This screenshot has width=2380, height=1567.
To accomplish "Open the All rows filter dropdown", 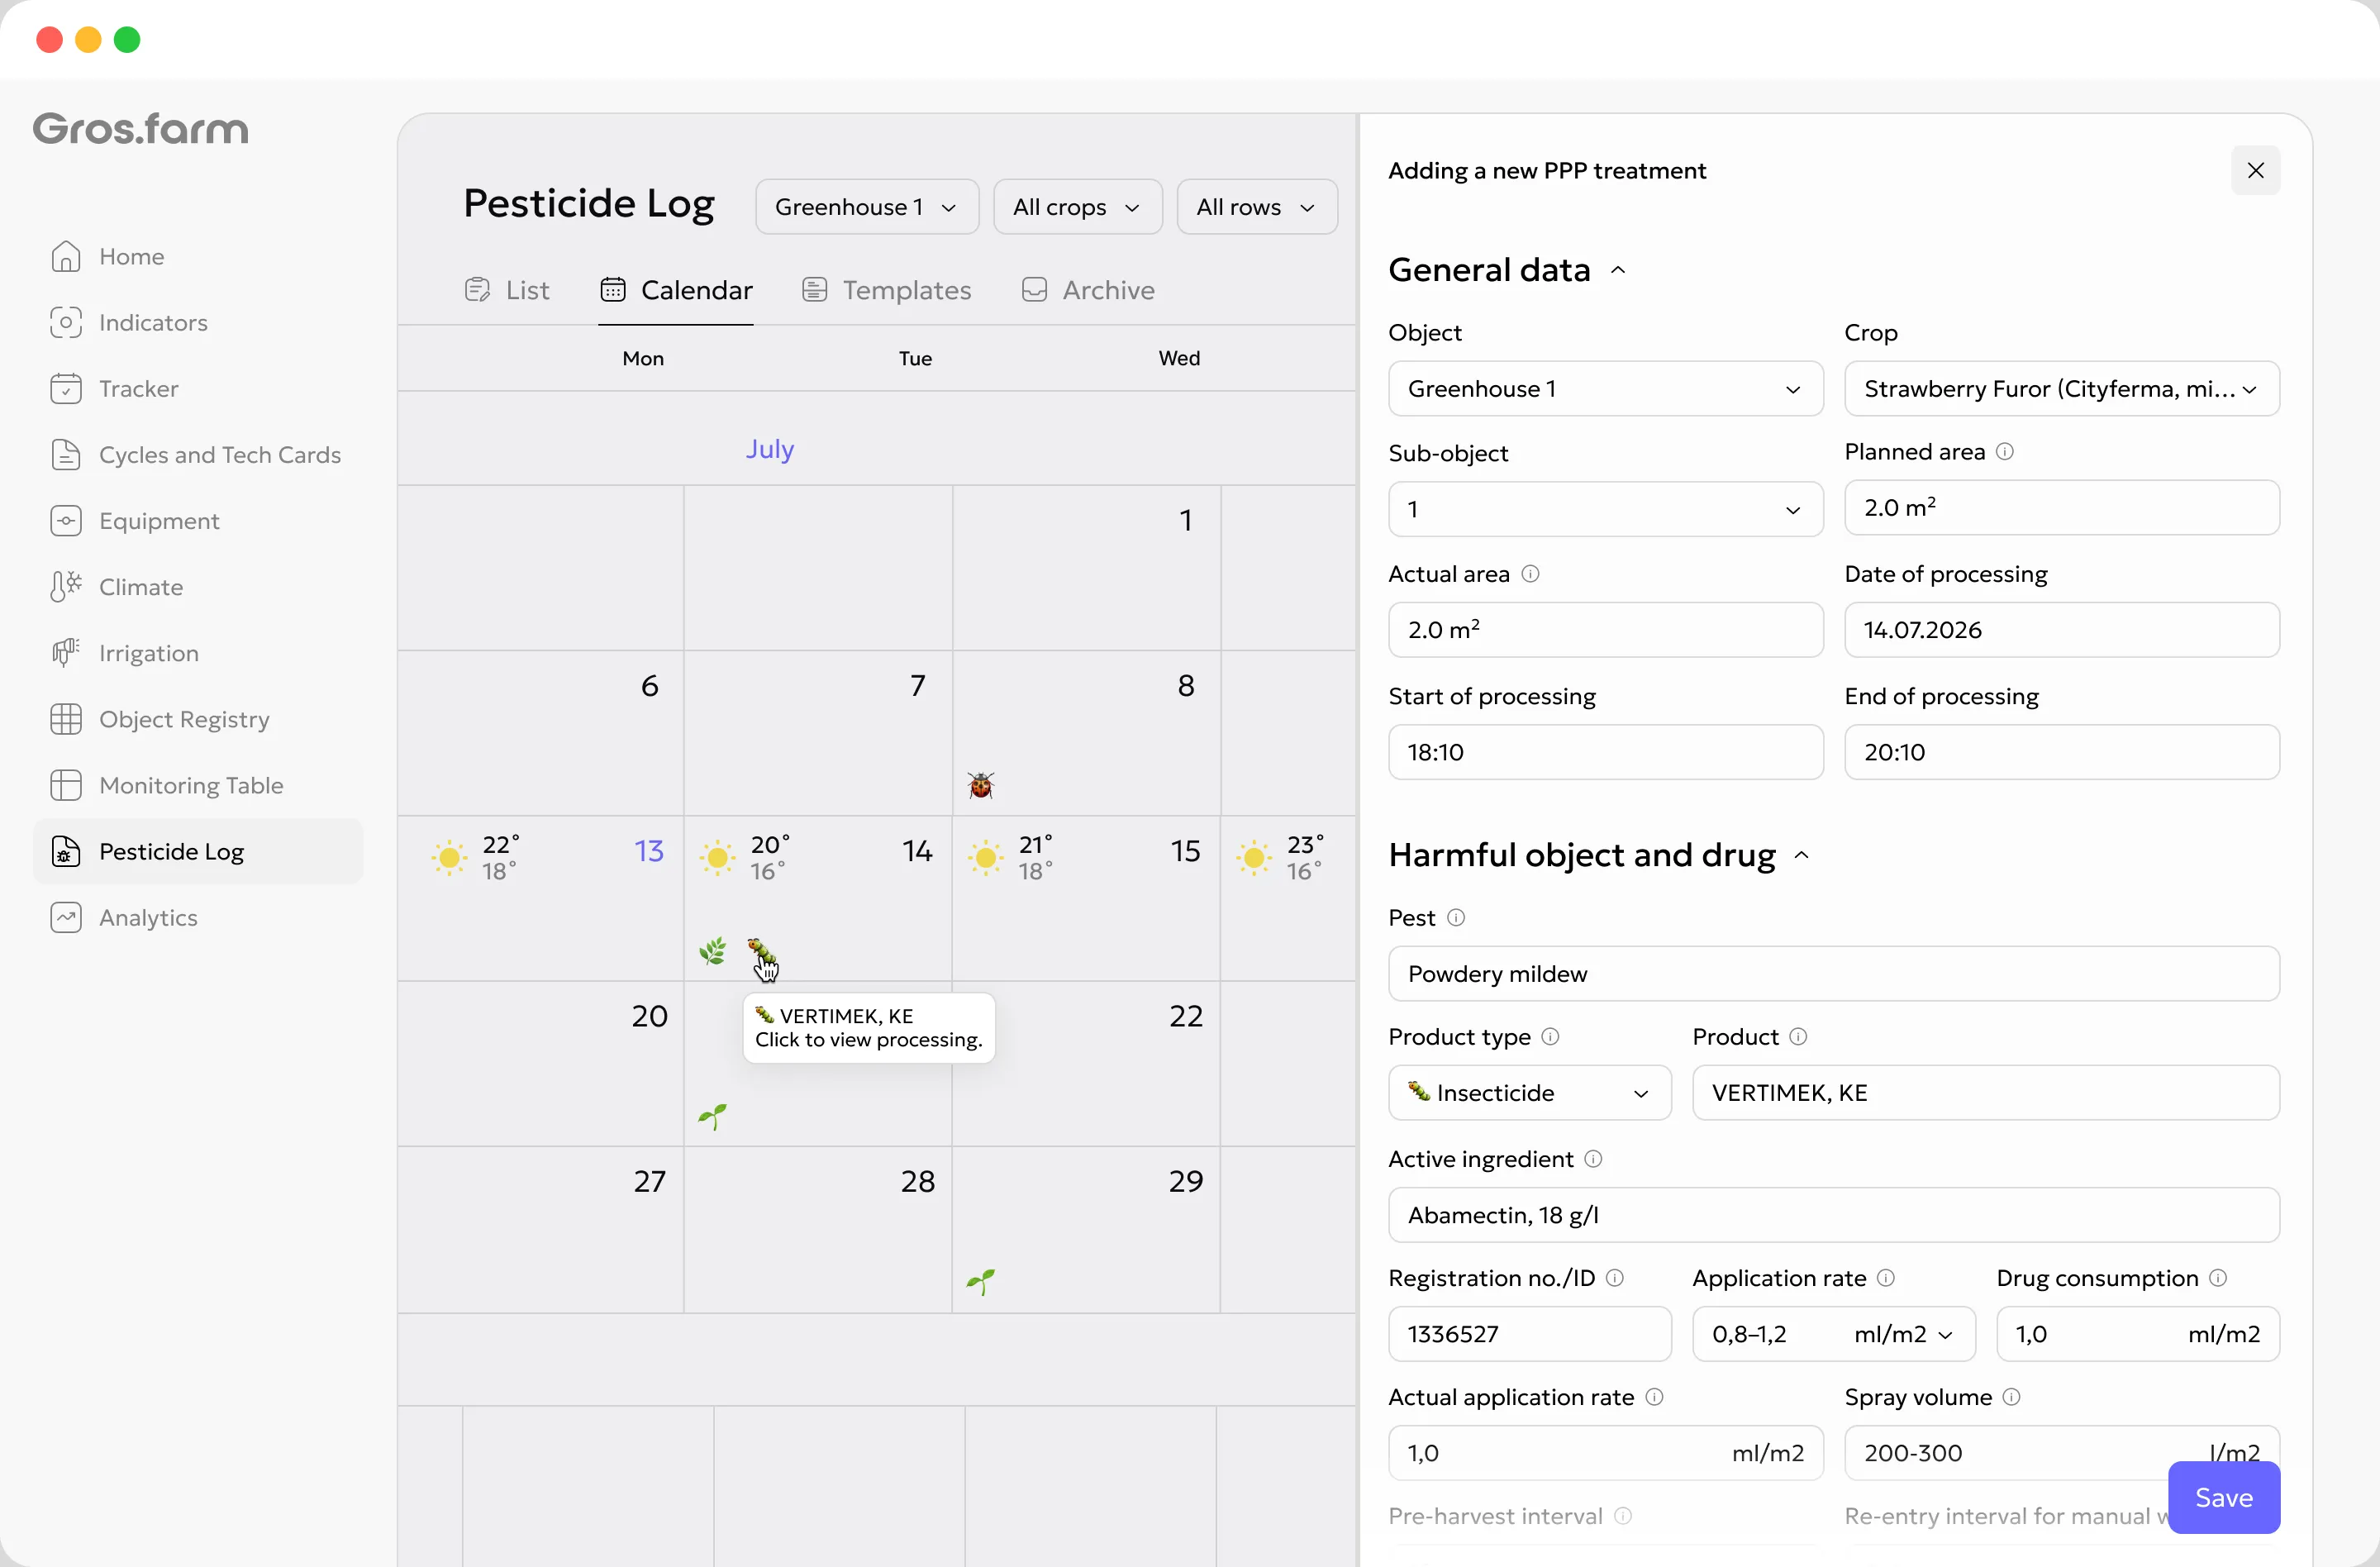I will click(x=1257, y=207).
